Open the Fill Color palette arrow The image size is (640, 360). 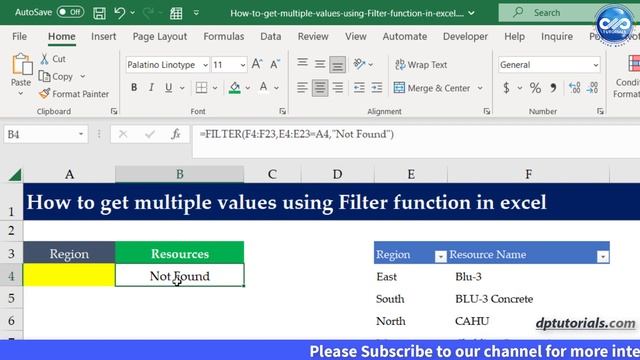[x=248, y=88]
